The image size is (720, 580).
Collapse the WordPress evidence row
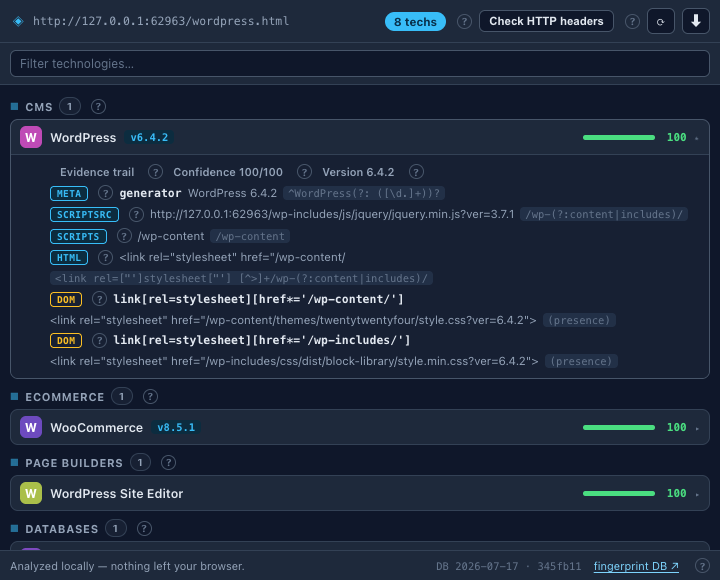[360, 137]
